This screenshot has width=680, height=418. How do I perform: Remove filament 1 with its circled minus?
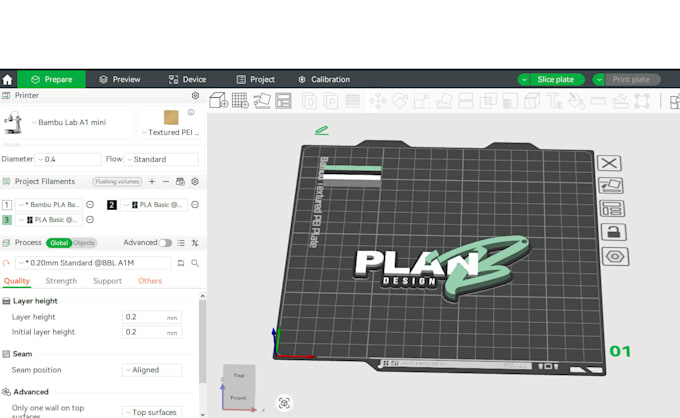(x=90, y=205)
